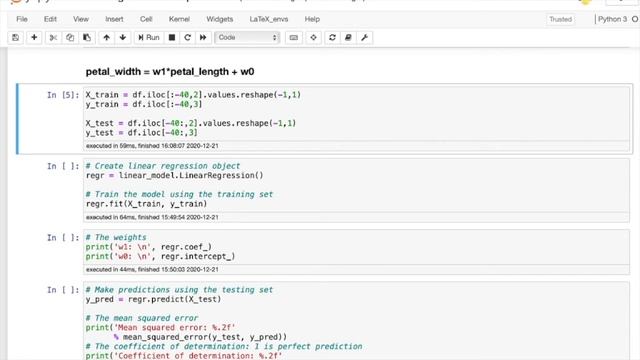
Task: Click the In [5] prompt label
Action: 63,95
